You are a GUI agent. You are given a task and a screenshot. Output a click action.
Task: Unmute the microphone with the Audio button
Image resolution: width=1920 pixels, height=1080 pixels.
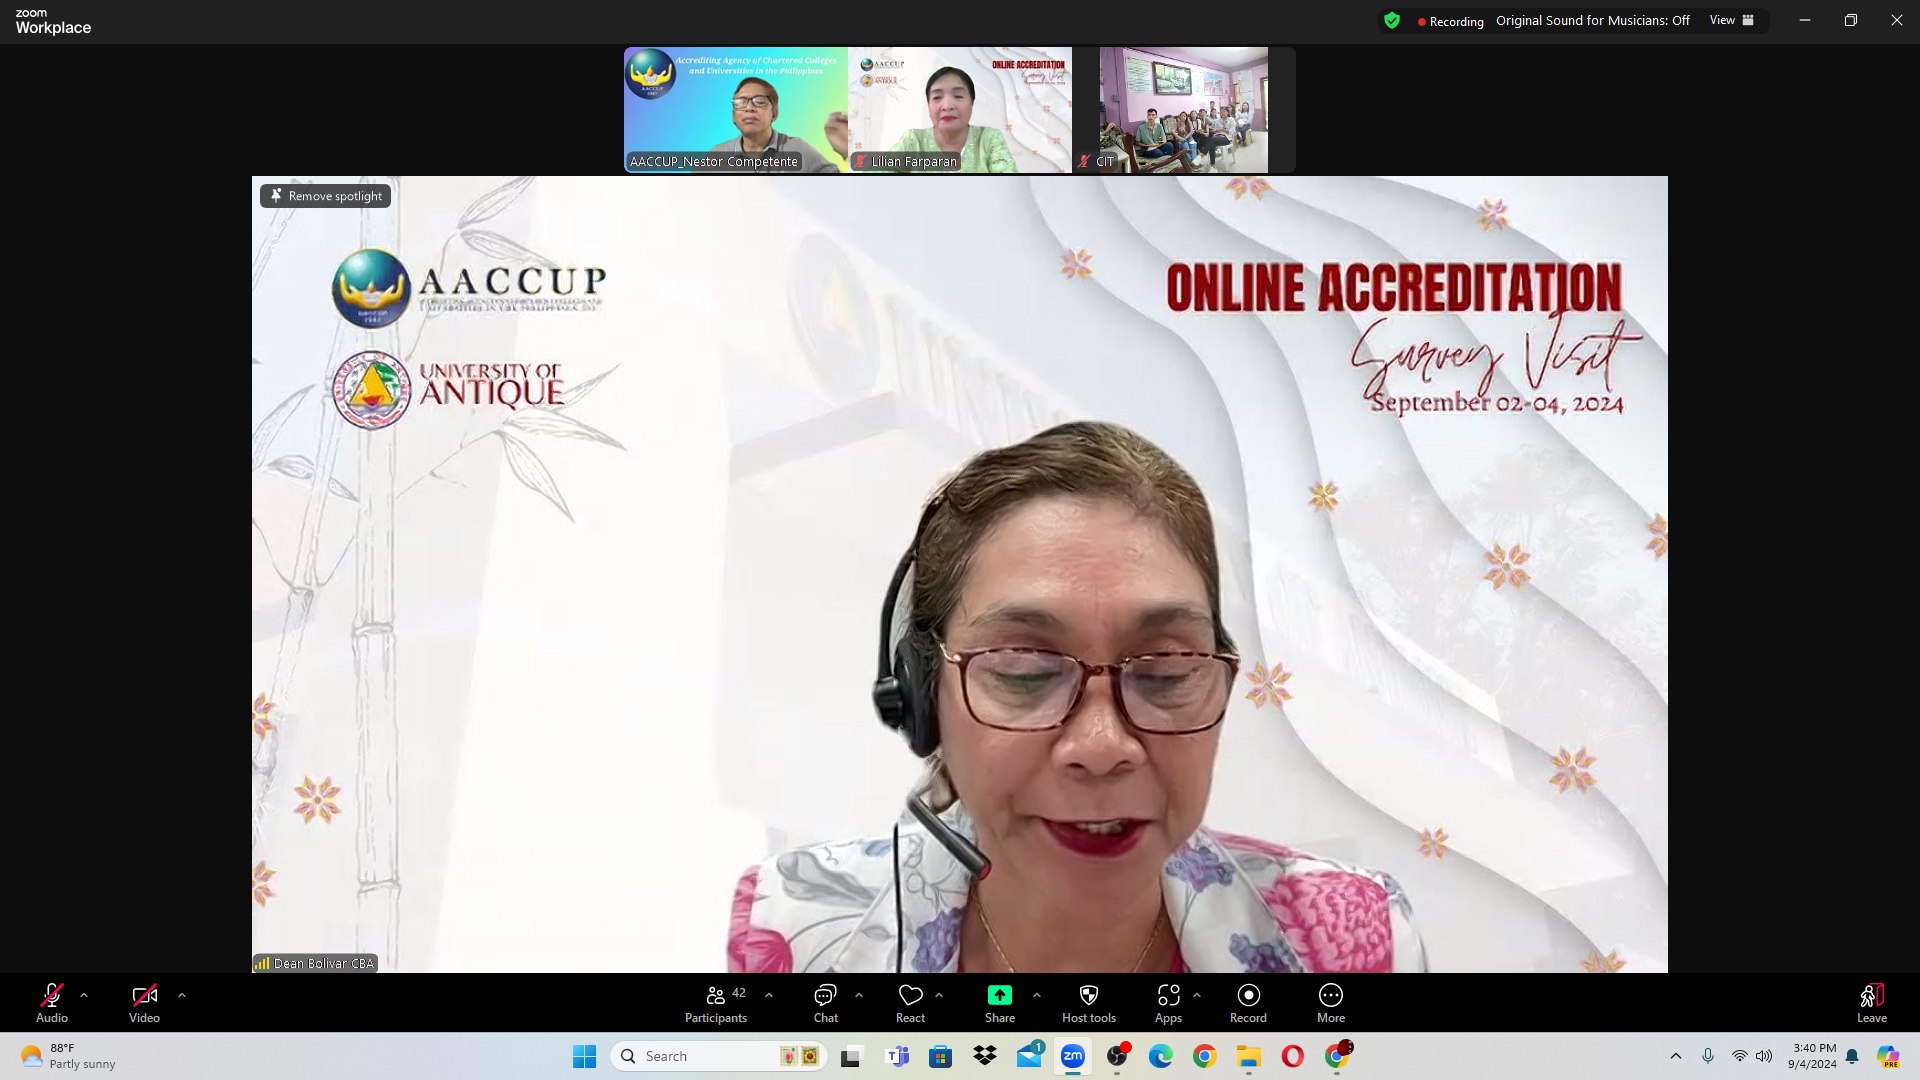52,1003
